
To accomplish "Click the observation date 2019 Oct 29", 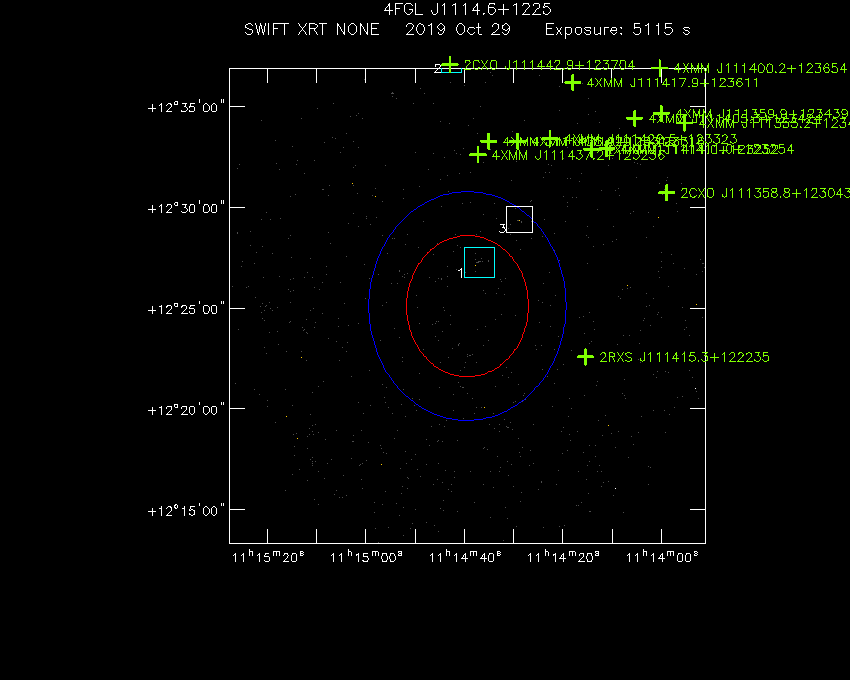I will point(458,29).
